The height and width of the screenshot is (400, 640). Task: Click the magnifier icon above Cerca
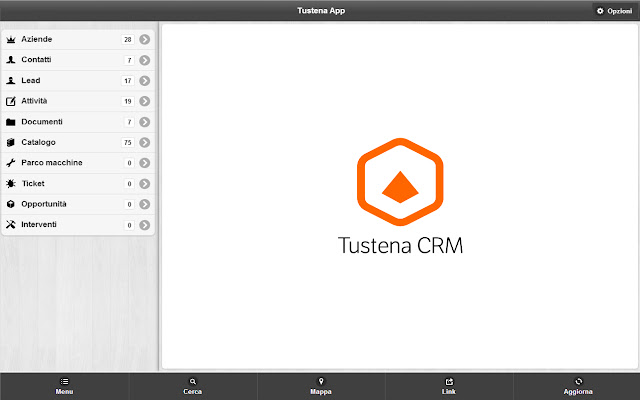click(193, 381)
